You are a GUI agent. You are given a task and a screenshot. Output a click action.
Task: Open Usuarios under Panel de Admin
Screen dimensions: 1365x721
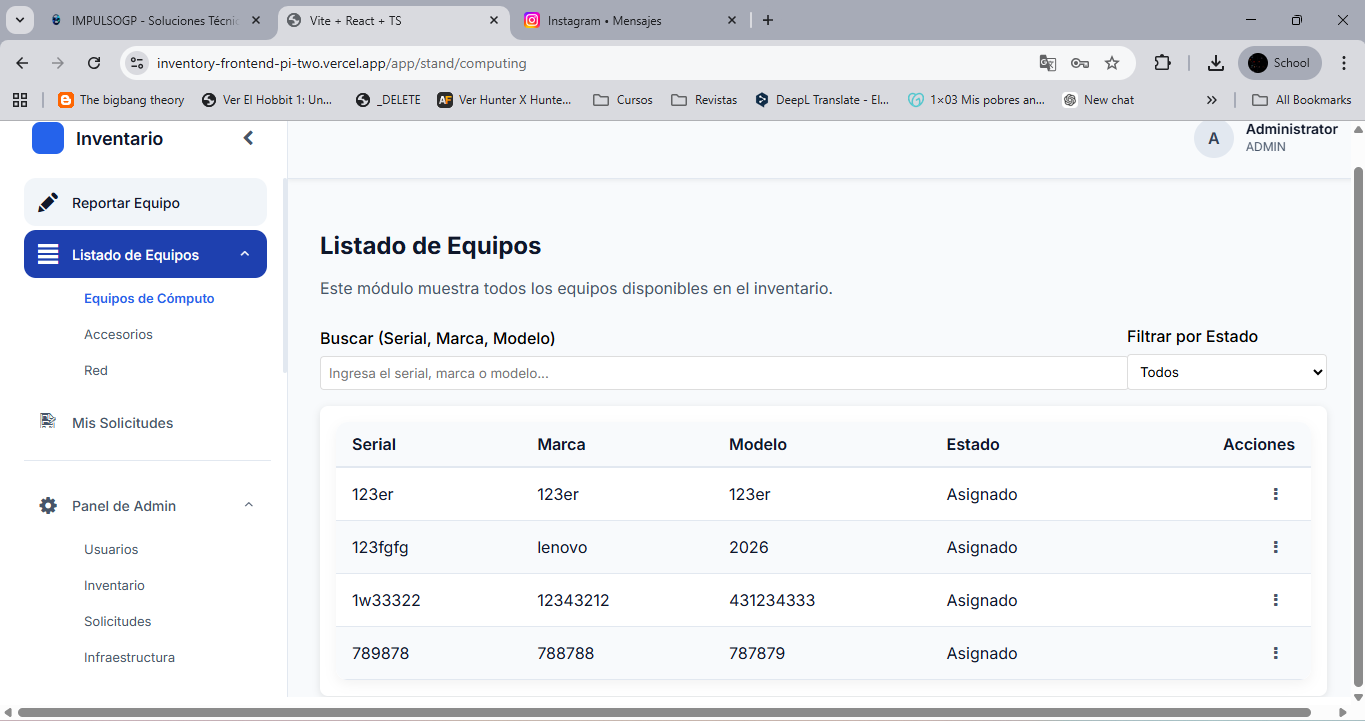click(111, 550)
